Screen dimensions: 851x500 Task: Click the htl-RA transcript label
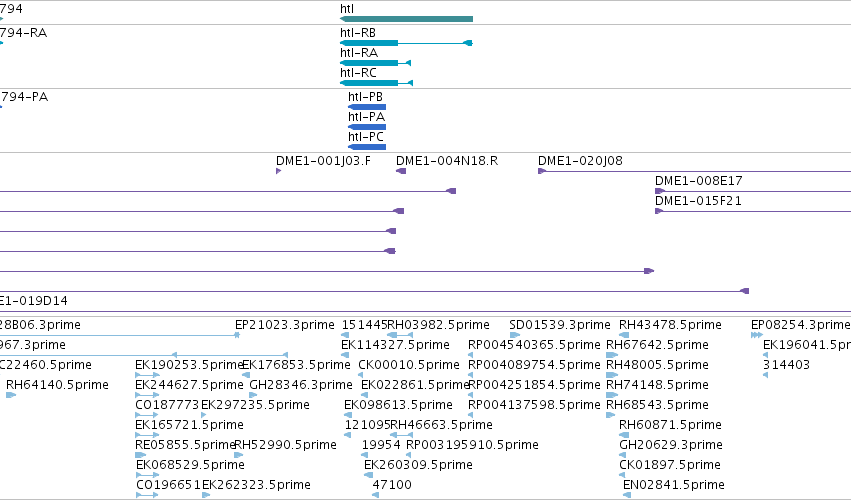tap(359, 53)
